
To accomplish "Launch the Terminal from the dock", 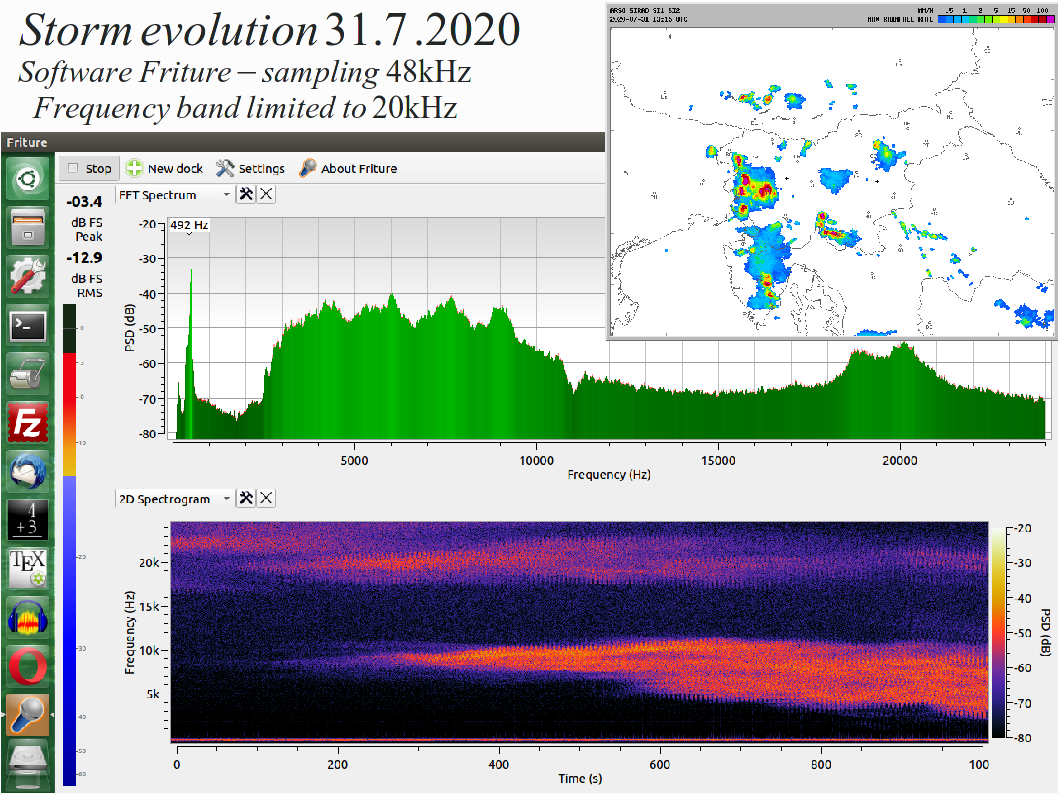I will point(27,325).
